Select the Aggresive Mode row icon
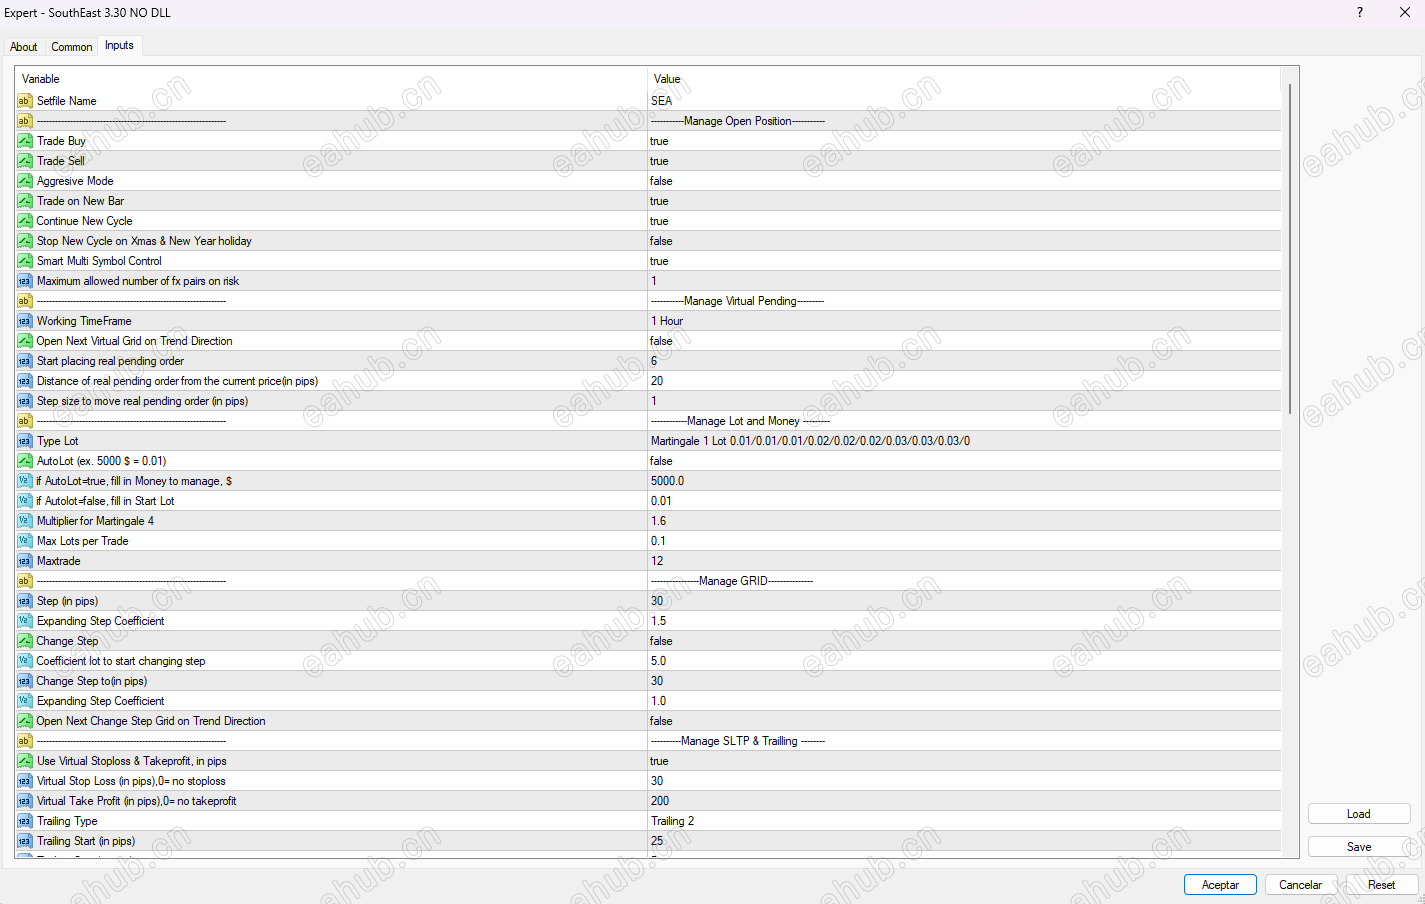This screenshot has height=904, width=1425. 25,181
